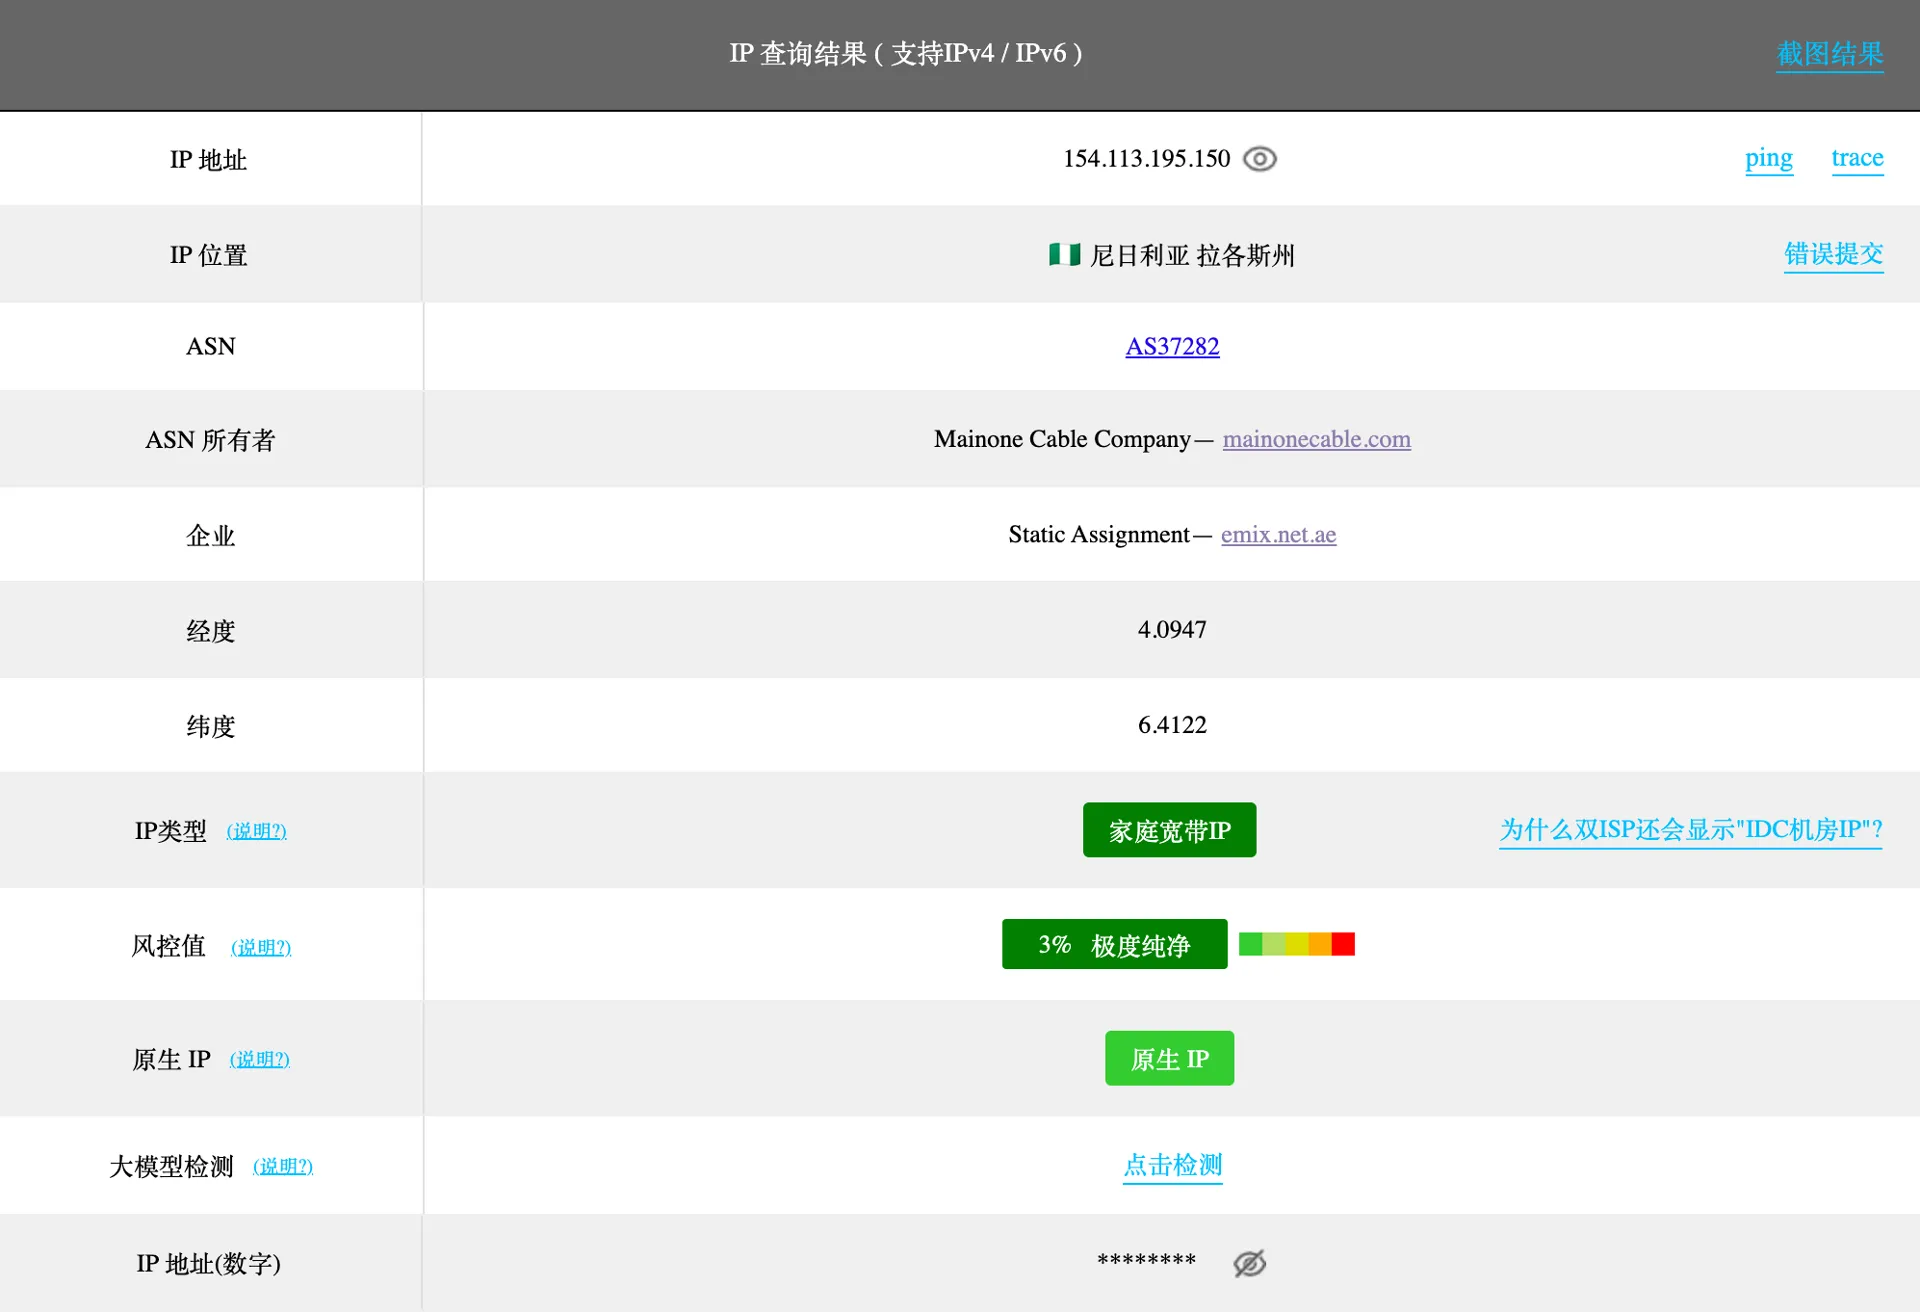
Task: Click the green 家庭宽带IP badge
Action: pos(1169,830)
